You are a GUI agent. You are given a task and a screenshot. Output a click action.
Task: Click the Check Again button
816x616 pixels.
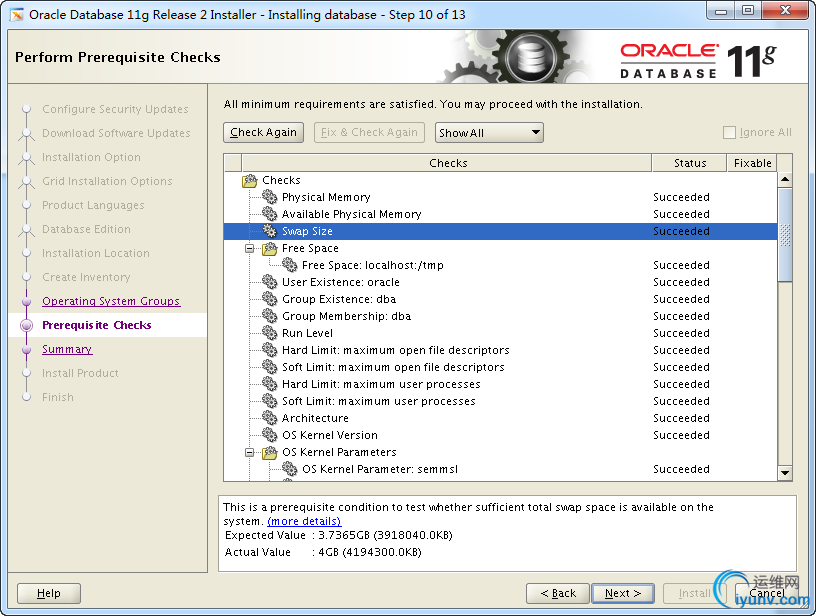pyautogui.click(x=263, y=132)
